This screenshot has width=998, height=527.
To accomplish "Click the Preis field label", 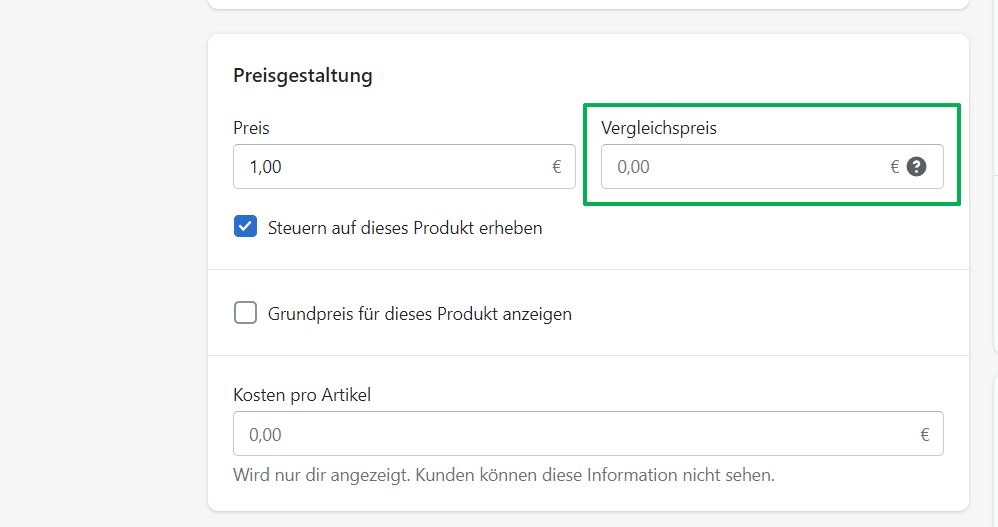I will click(251, 128).
